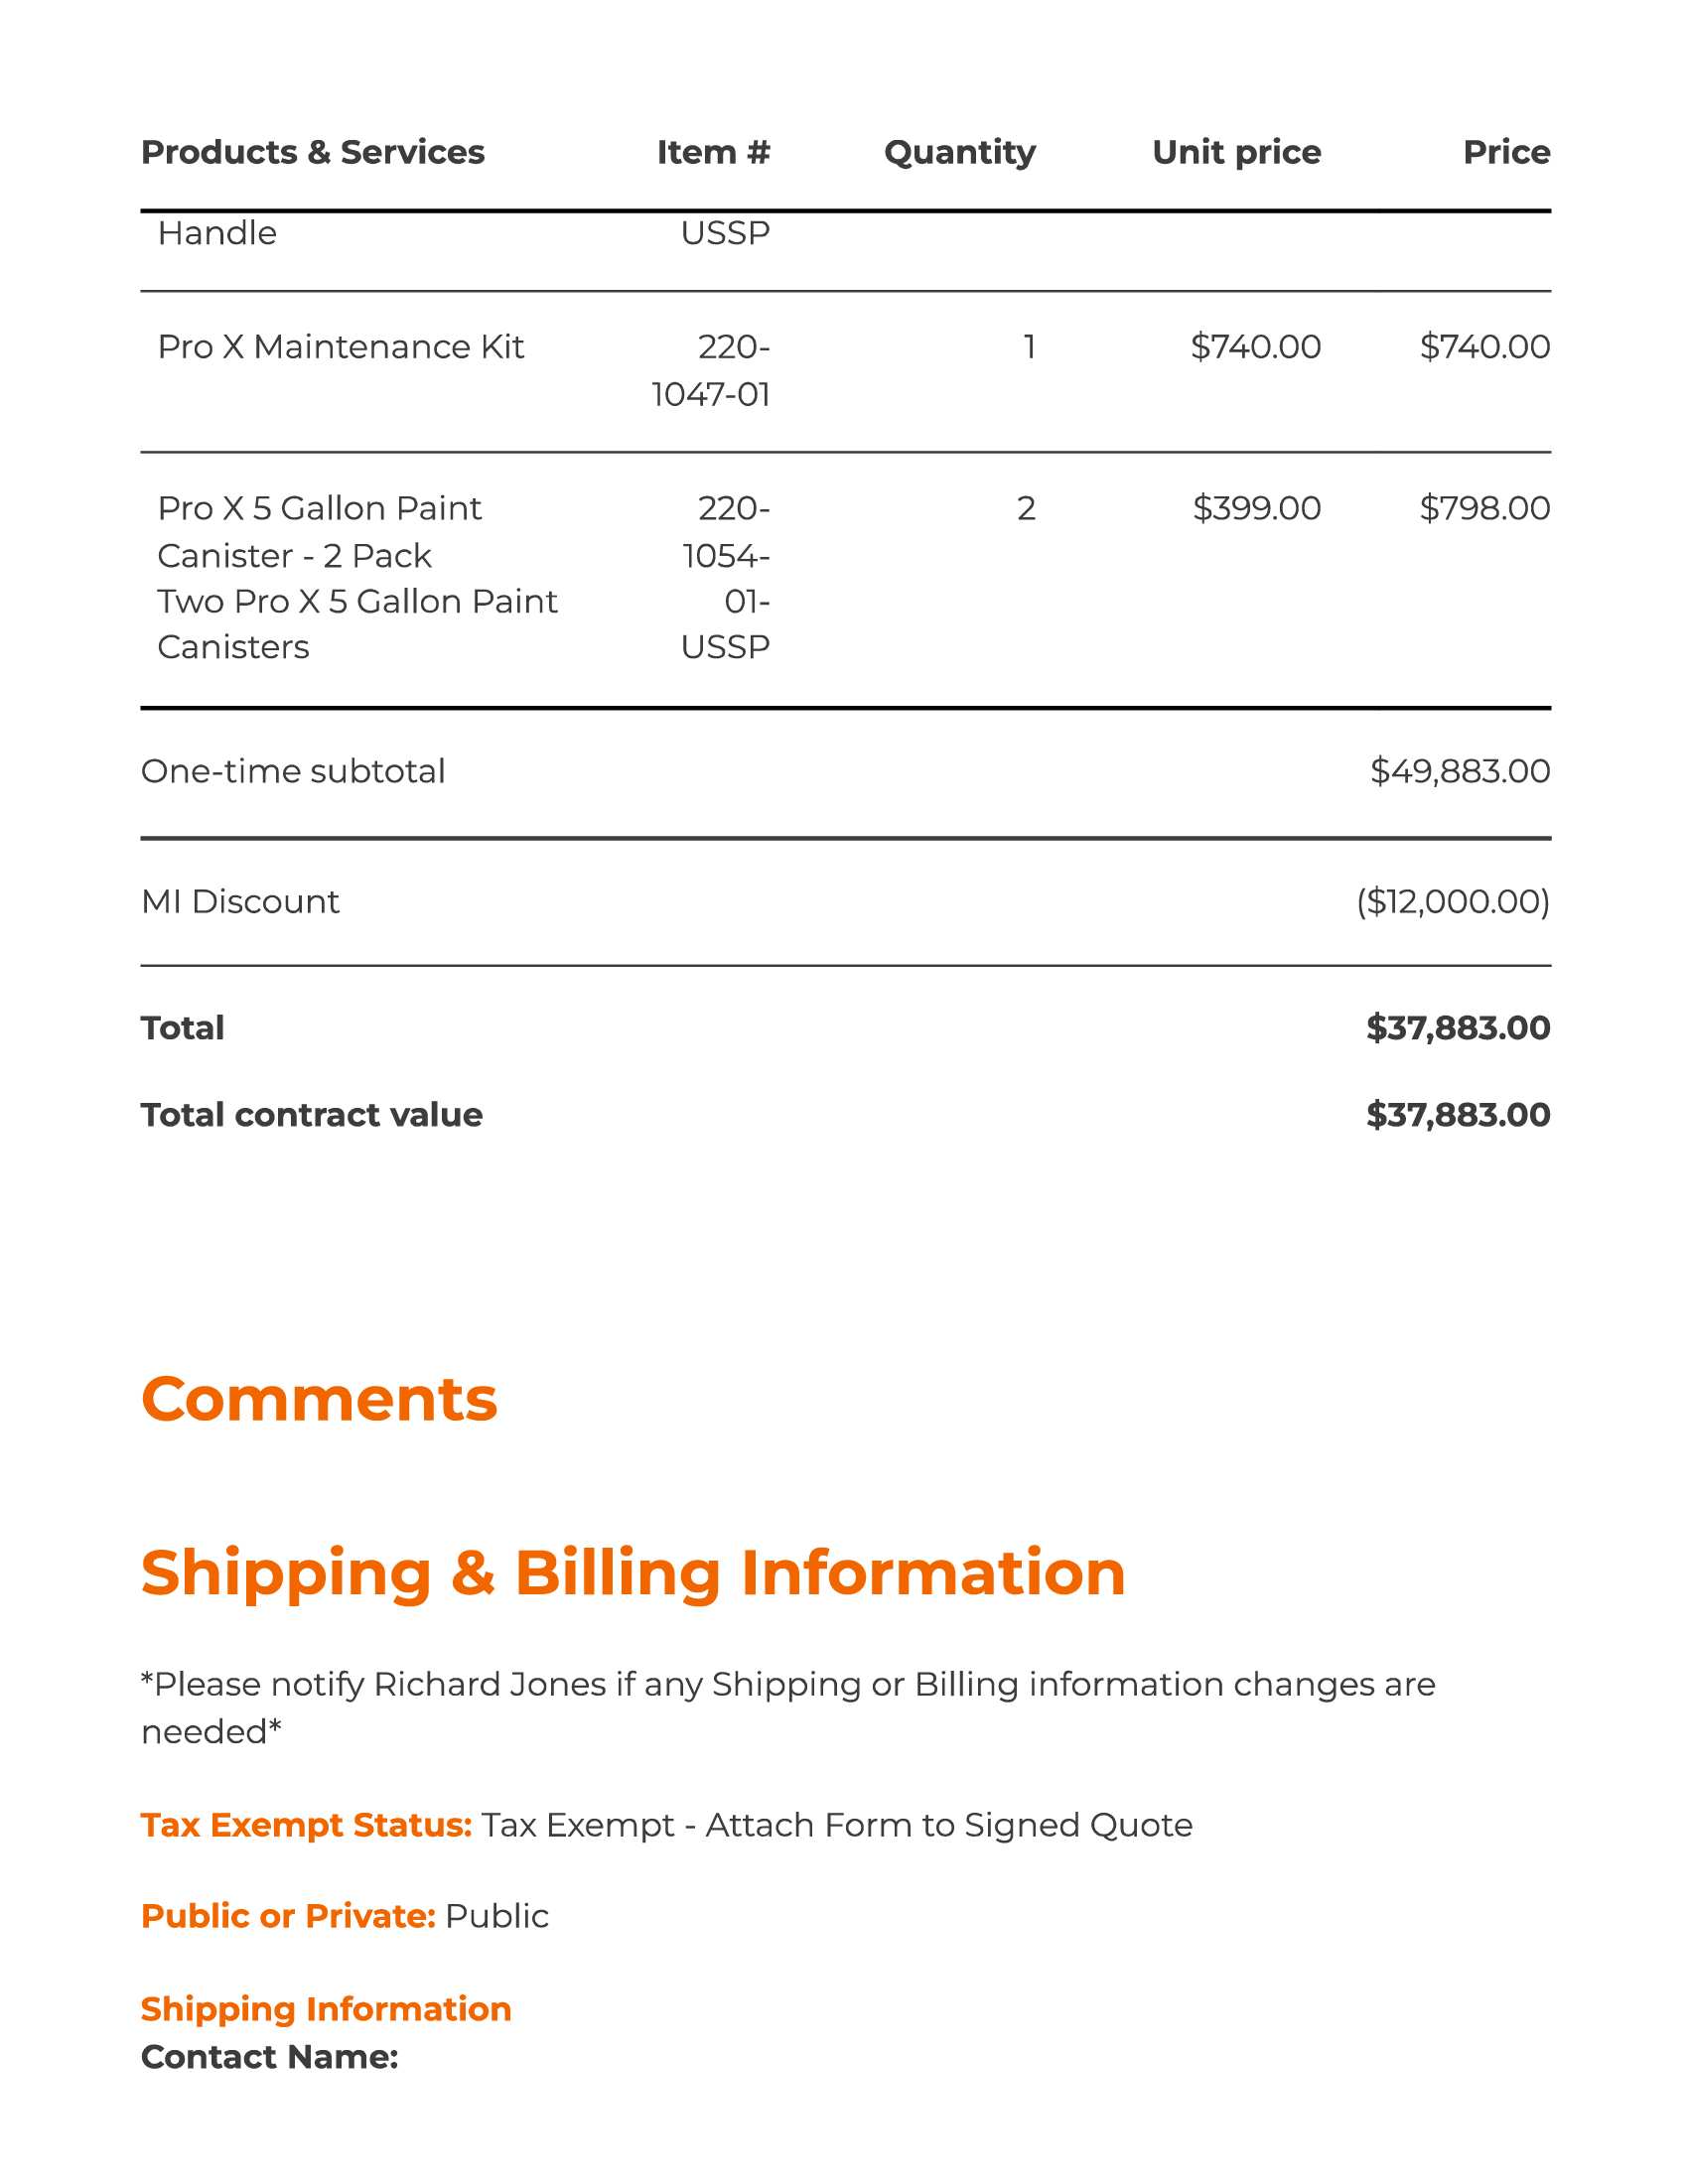Click the Products & Services column header
Image resolution: width=1688 pixels, height=2184 pixels.
click(312, 152)
